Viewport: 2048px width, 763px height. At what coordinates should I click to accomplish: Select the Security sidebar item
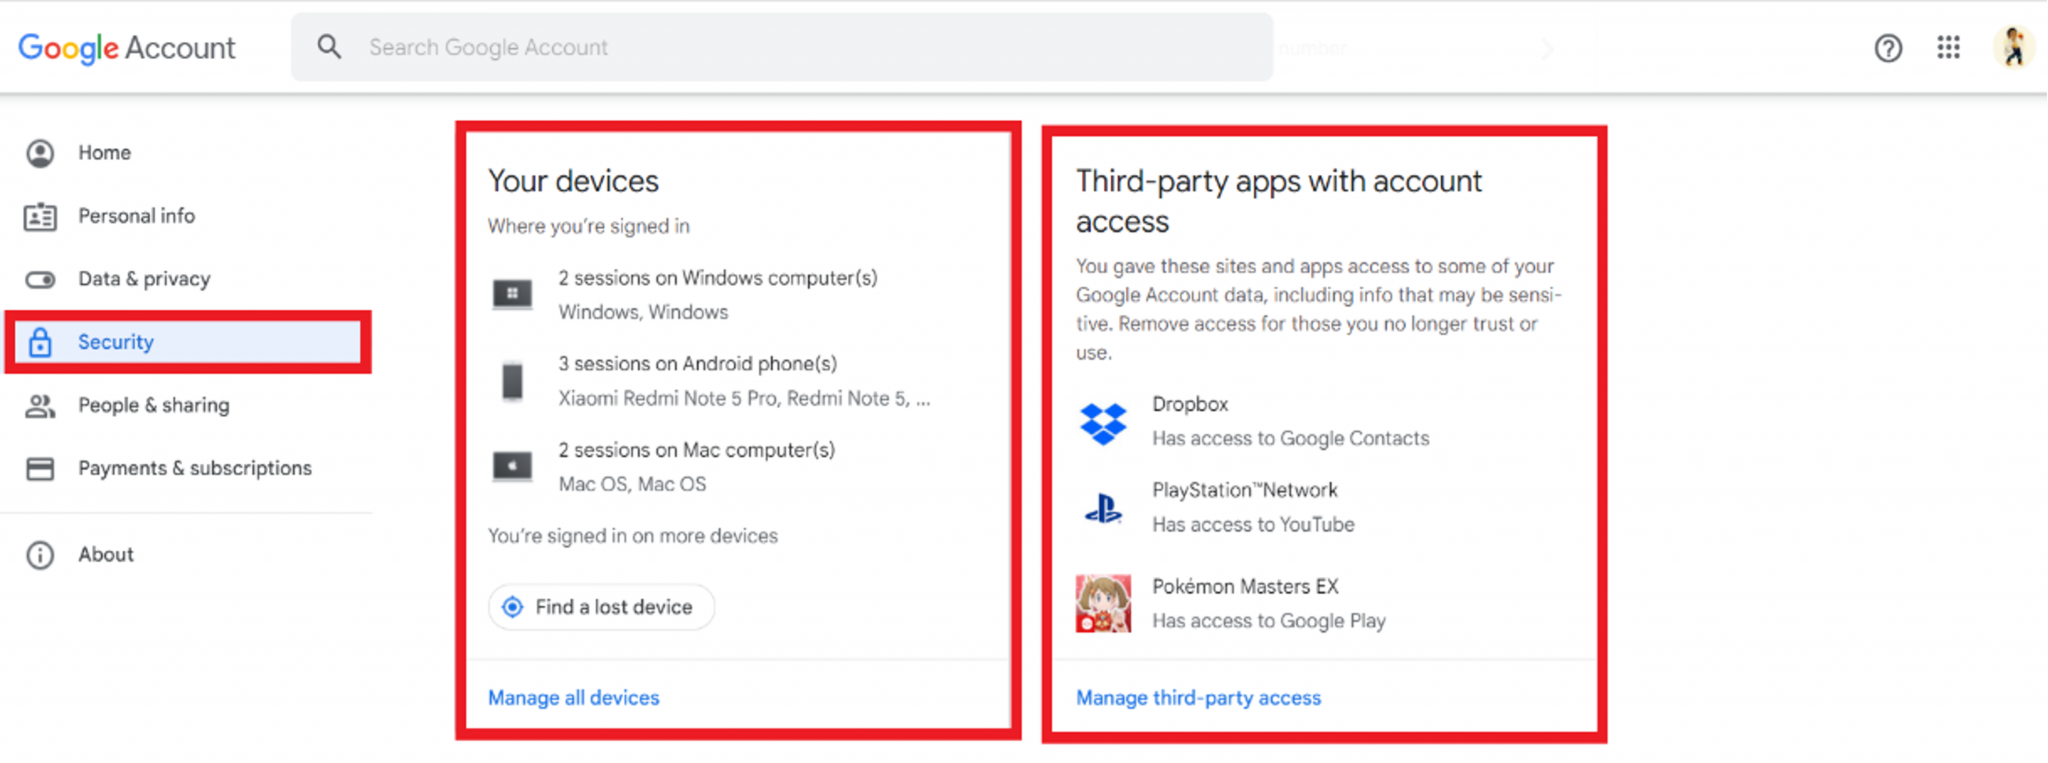coord(116,342)
